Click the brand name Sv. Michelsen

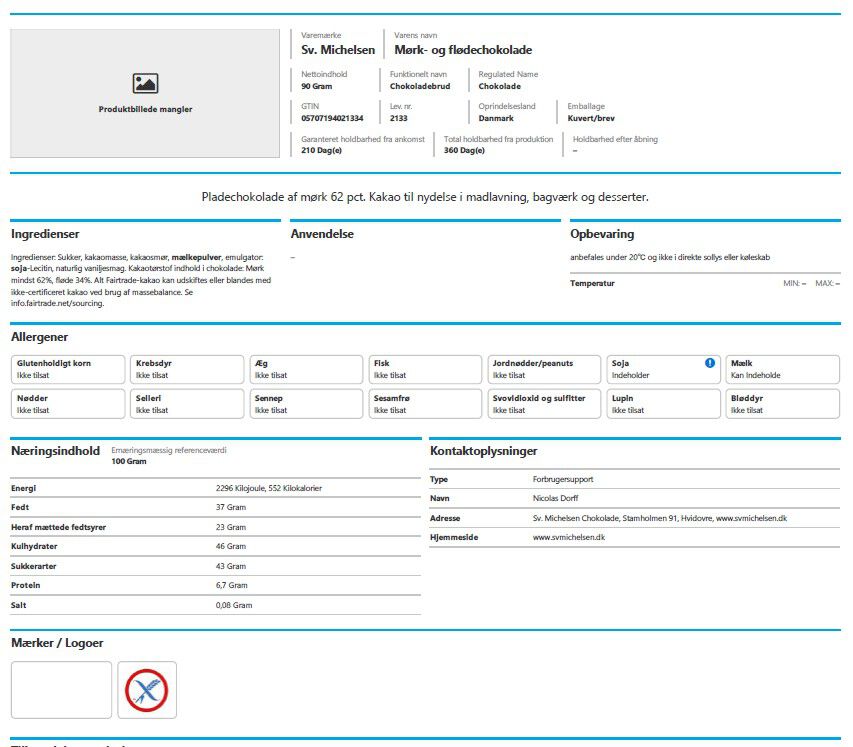pos(338,50)
